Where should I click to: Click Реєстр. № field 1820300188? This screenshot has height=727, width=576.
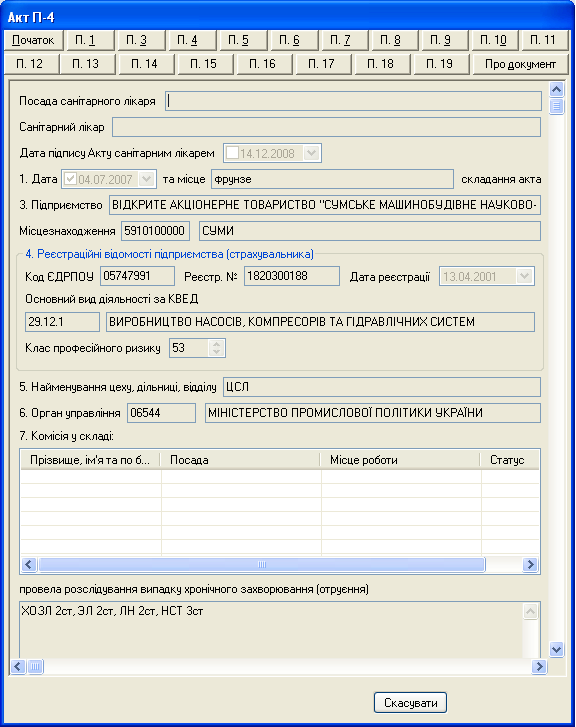292,276
